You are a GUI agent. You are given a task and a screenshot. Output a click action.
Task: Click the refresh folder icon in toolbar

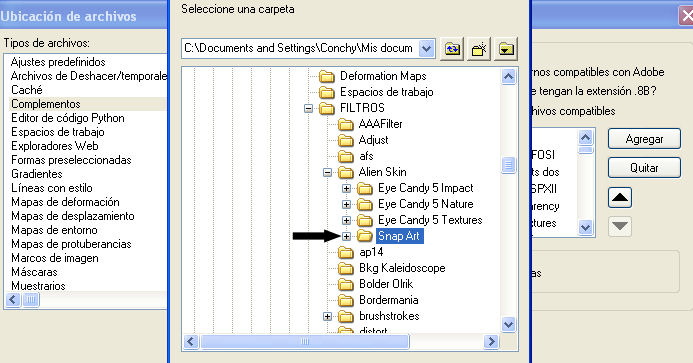tap(452, 48)
